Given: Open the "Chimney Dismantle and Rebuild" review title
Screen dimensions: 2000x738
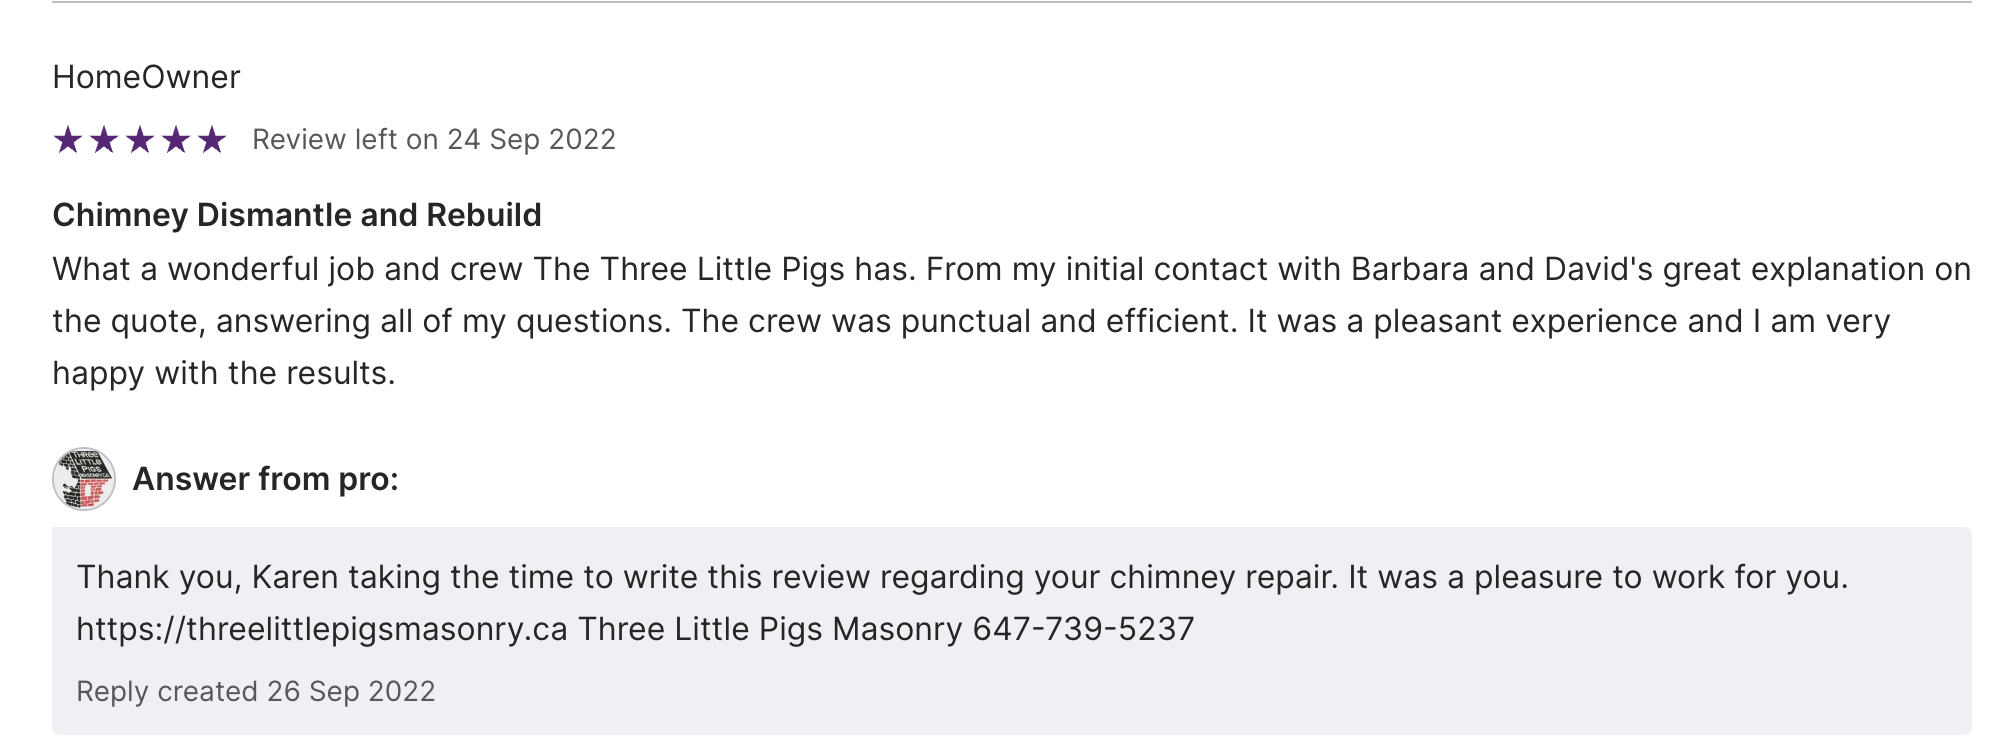Looking at the screenshot, I should pyautogui.click(x=297, y=215).
